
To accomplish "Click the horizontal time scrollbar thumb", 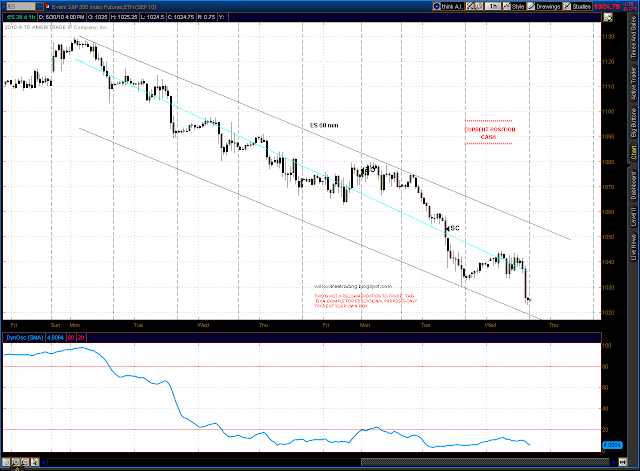I will click(x=486, y=462).
